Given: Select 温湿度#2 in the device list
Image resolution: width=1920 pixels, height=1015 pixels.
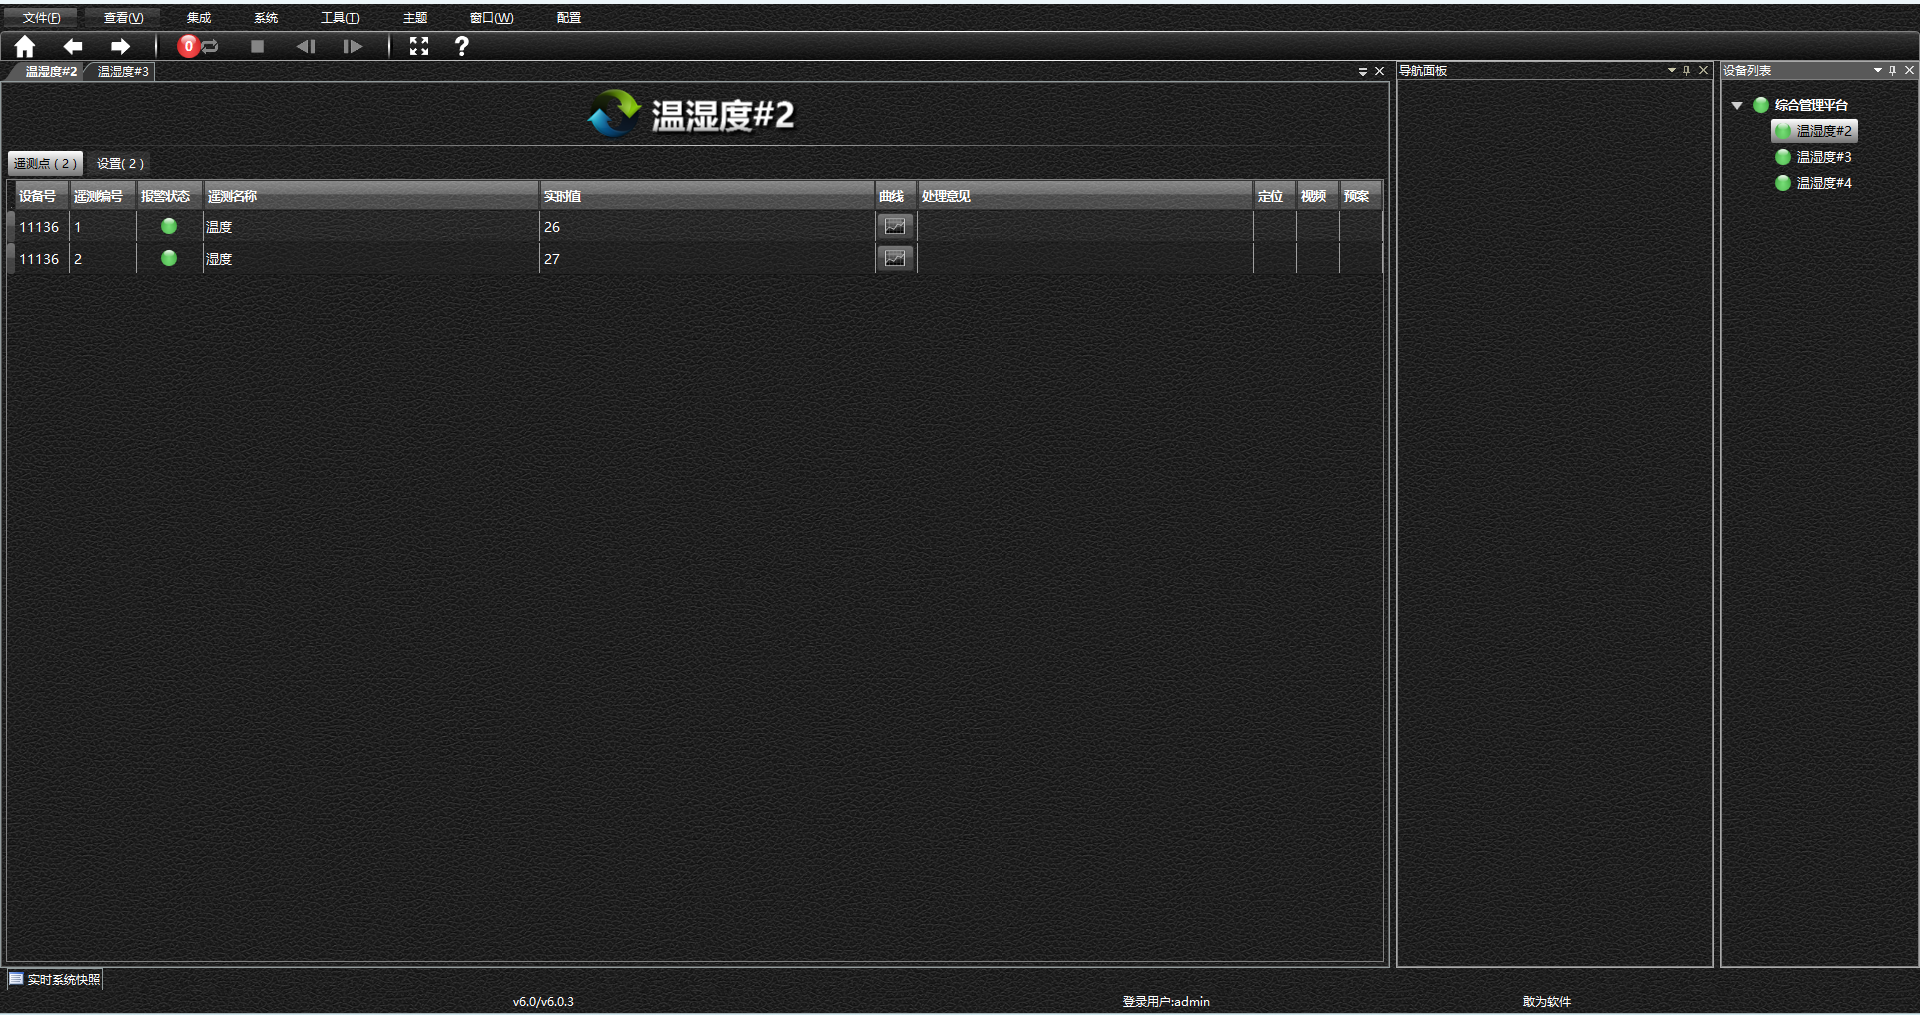Looking at the screenshot, I should [1814, 131].
